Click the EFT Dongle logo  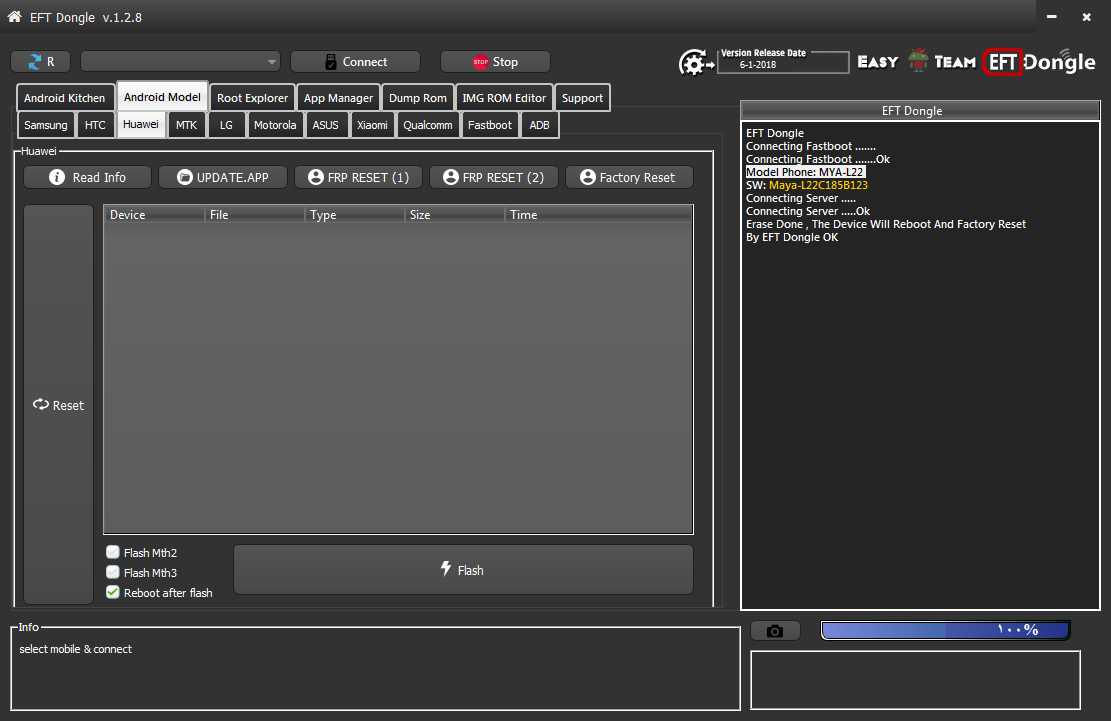coord(1039,62)
